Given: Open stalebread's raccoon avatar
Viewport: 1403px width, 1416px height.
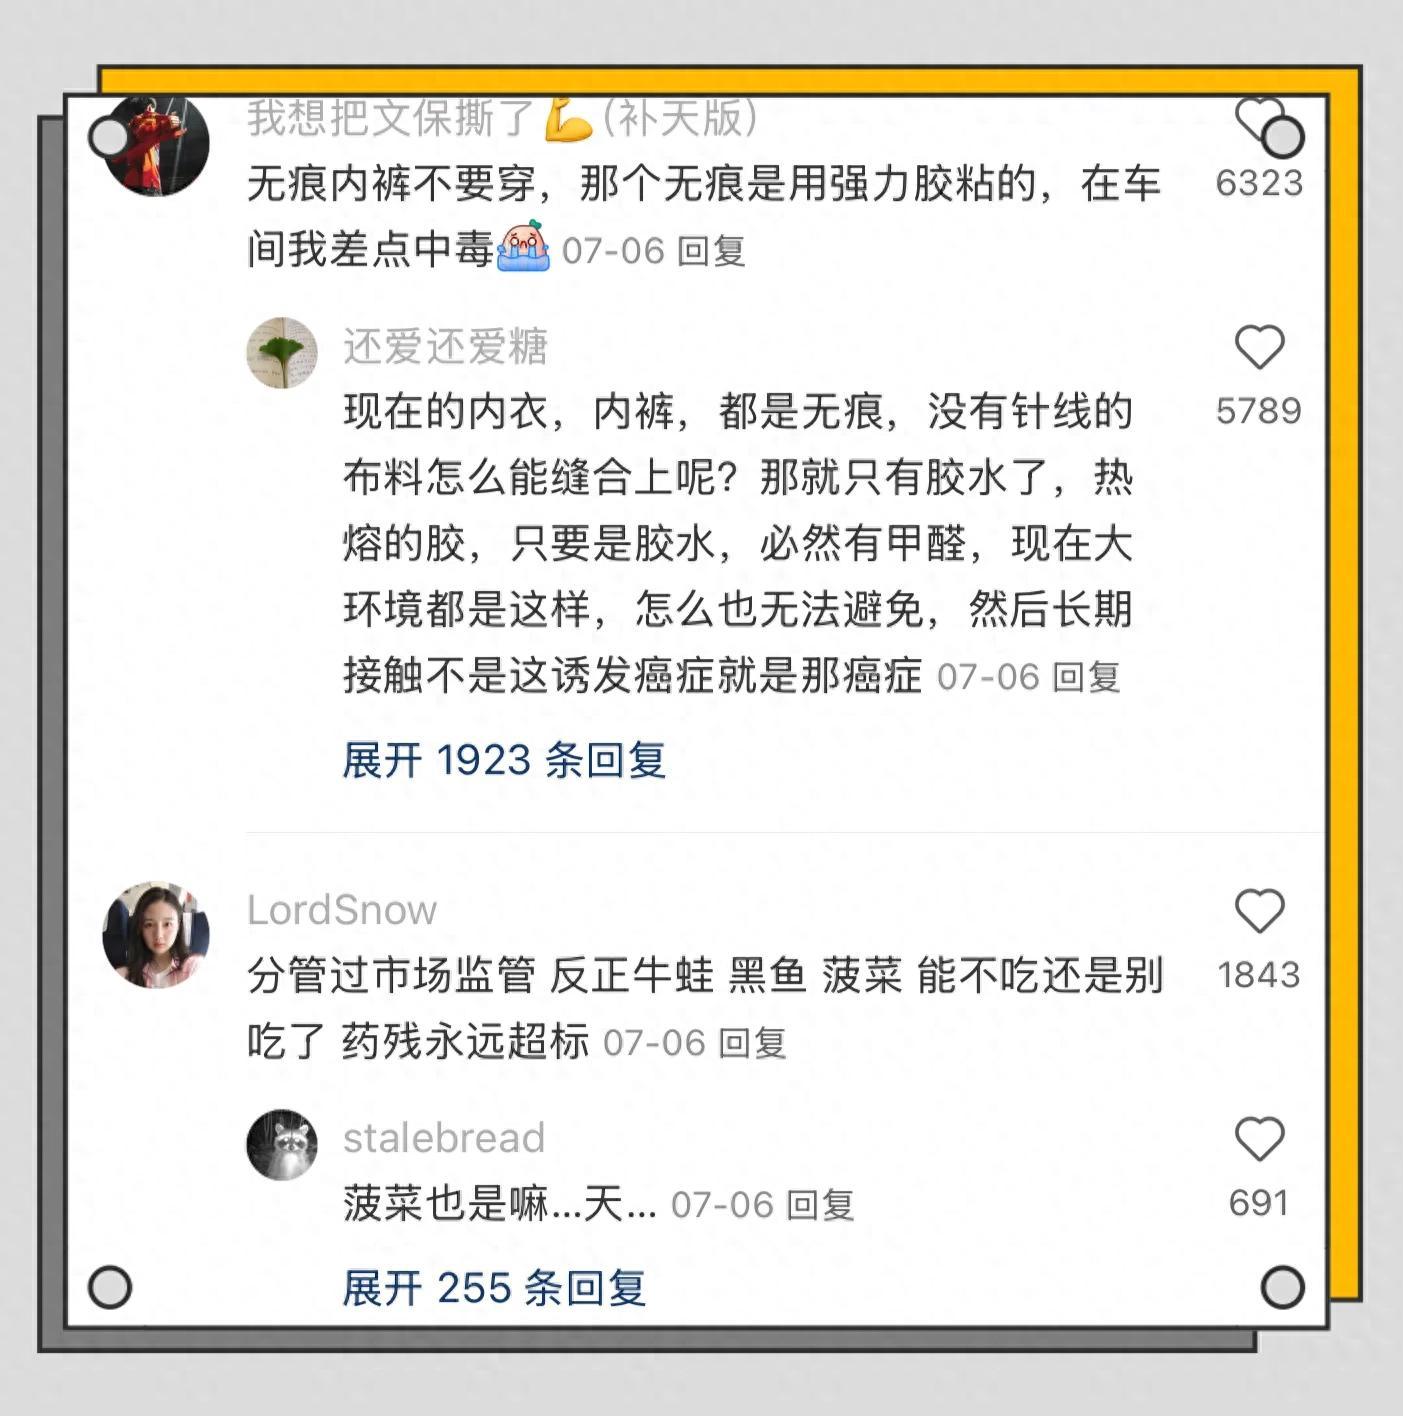Looking at the screenshot, I should [x=282, y=1144].
